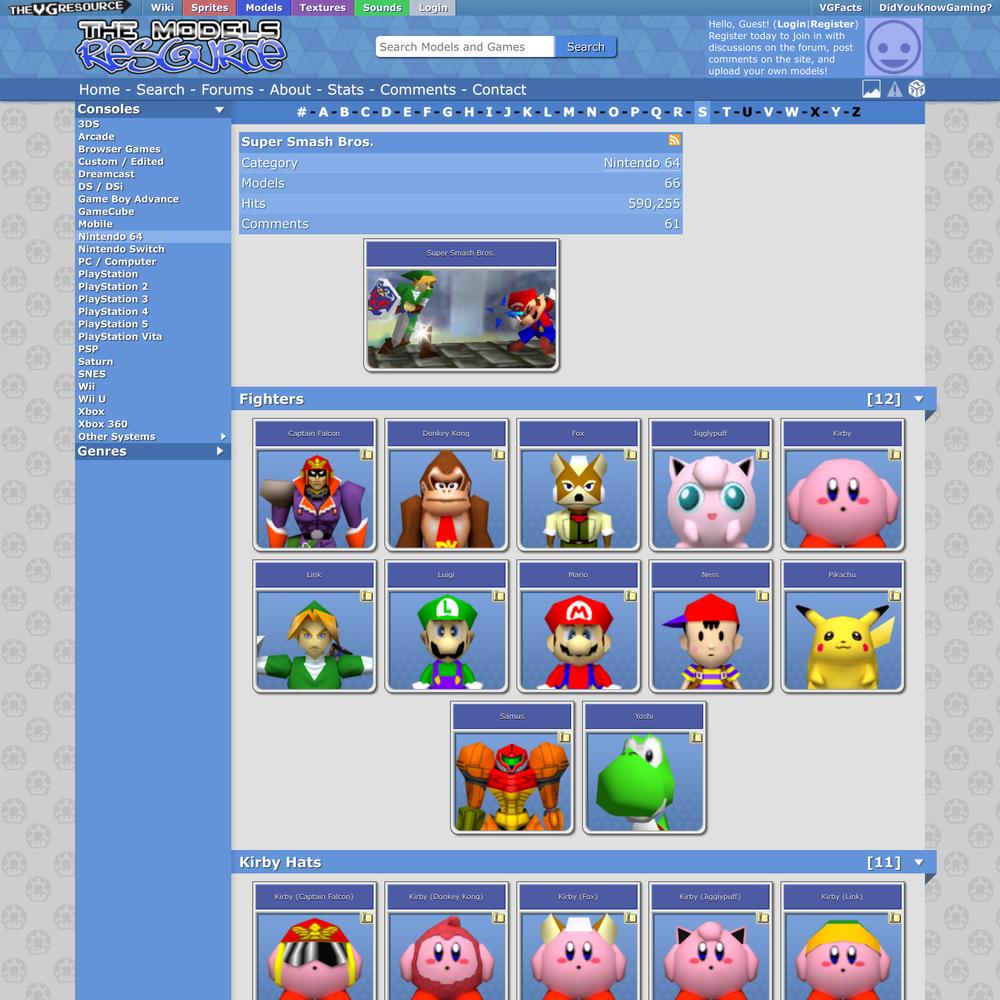Click the image icon in the navigation bar
Viewport: 1000px width, 1000px height.
[871, 89]
